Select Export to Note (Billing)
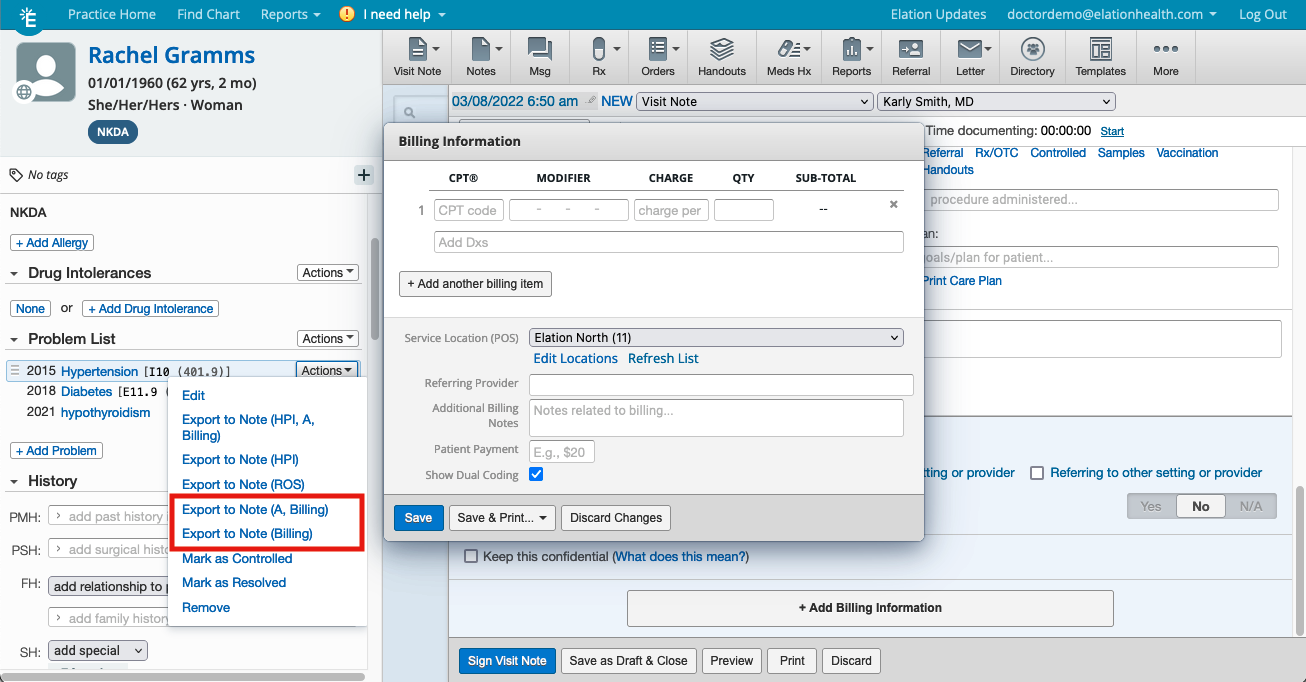1306x682 pixels. pyautogui.click(x=247, y=534)
